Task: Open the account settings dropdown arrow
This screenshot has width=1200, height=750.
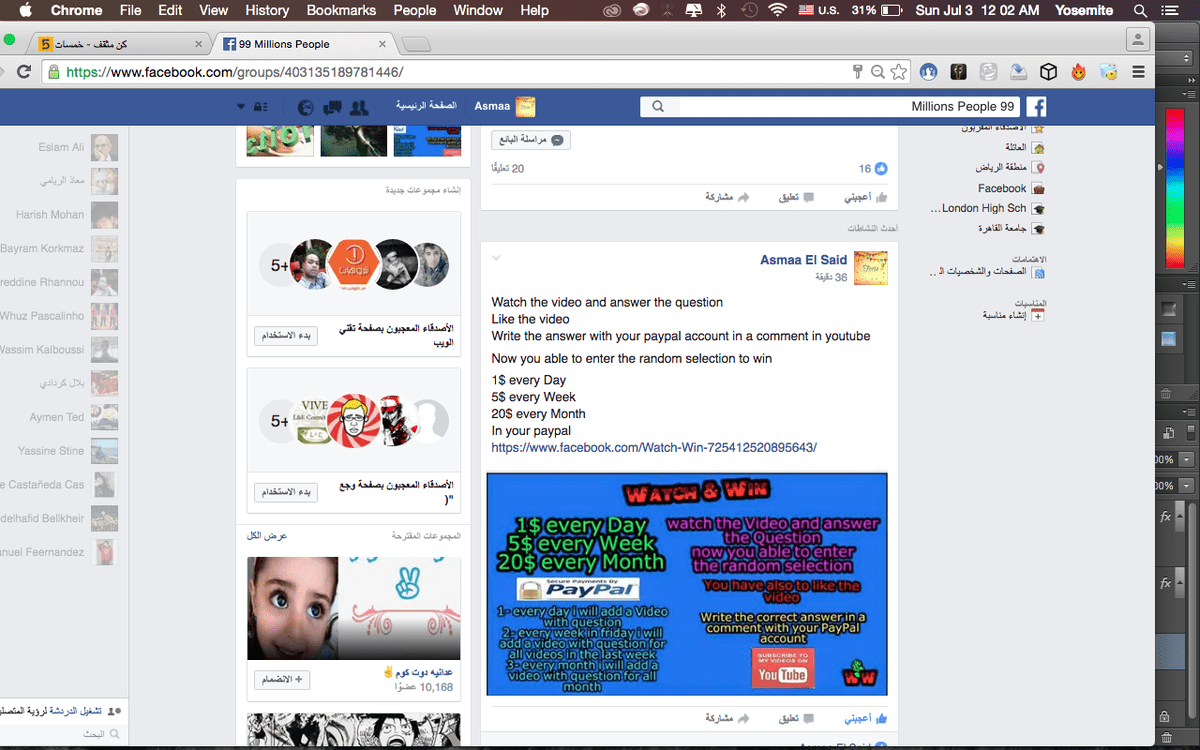Action: click(243, 106)
